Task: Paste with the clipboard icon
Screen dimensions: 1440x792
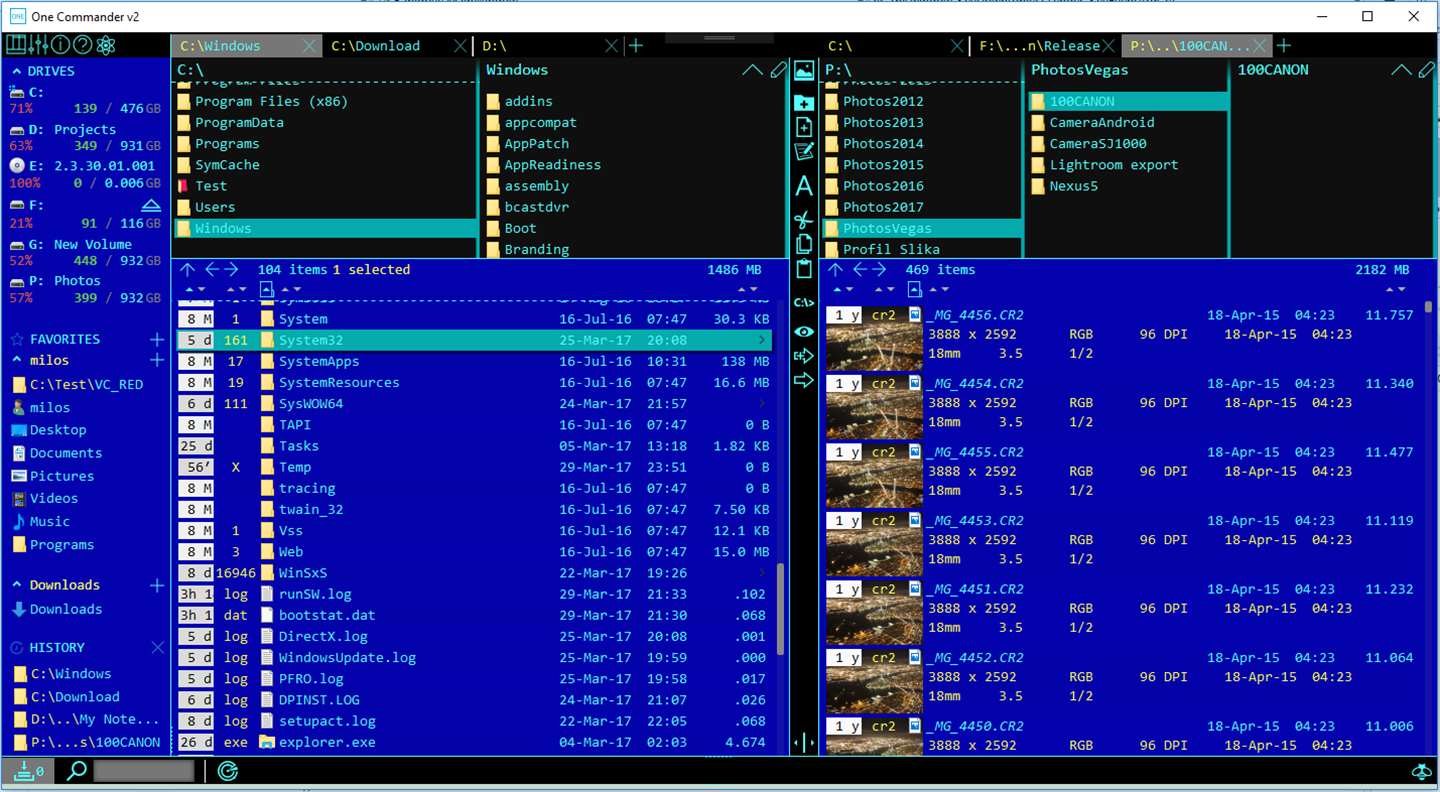Action: 804,269
